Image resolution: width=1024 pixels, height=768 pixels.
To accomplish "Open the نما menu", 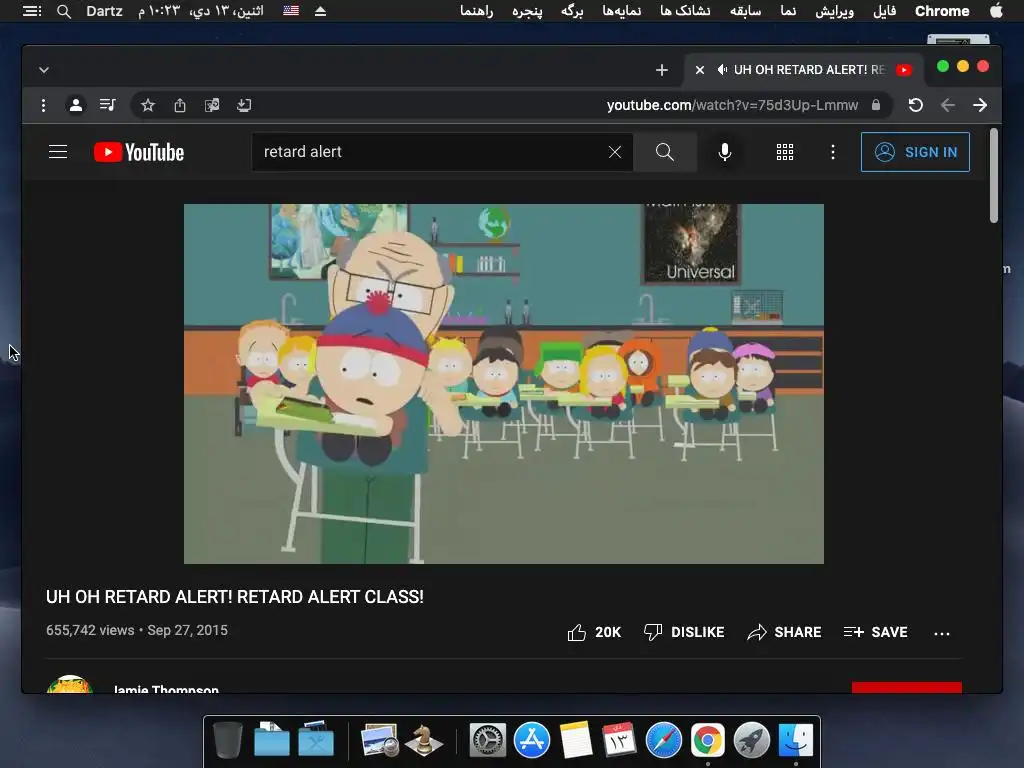I will click(788, 11).
